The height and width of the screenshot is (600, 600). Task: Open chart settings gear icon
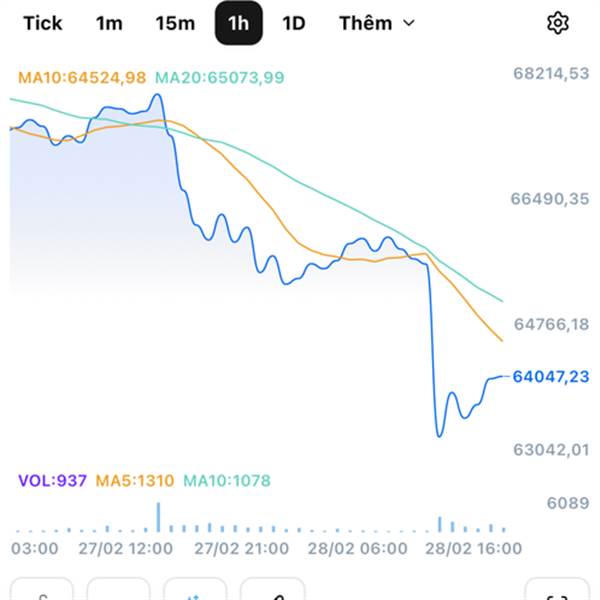click(558, 23)
